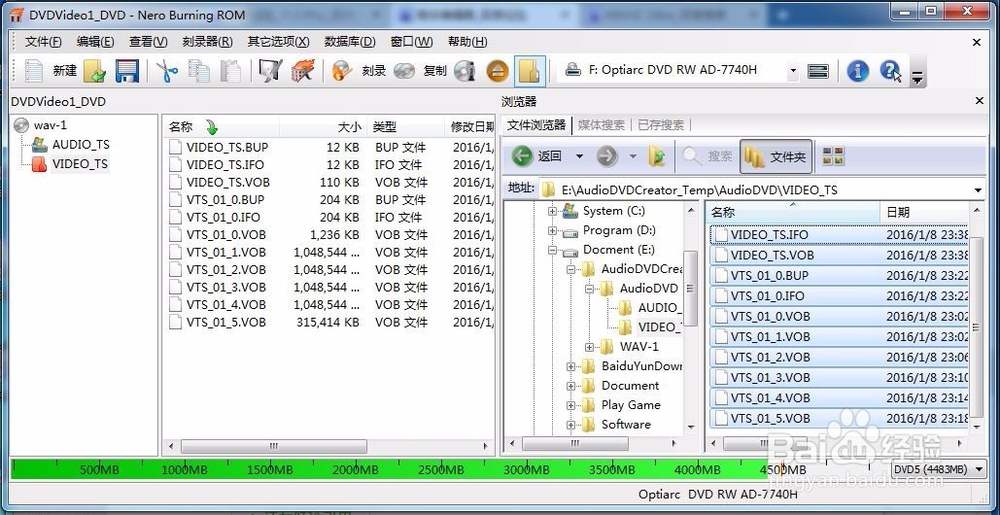1000x515 pixels.
Task: Expand the System (C:) drive node
Action: (x=553, y=211)
